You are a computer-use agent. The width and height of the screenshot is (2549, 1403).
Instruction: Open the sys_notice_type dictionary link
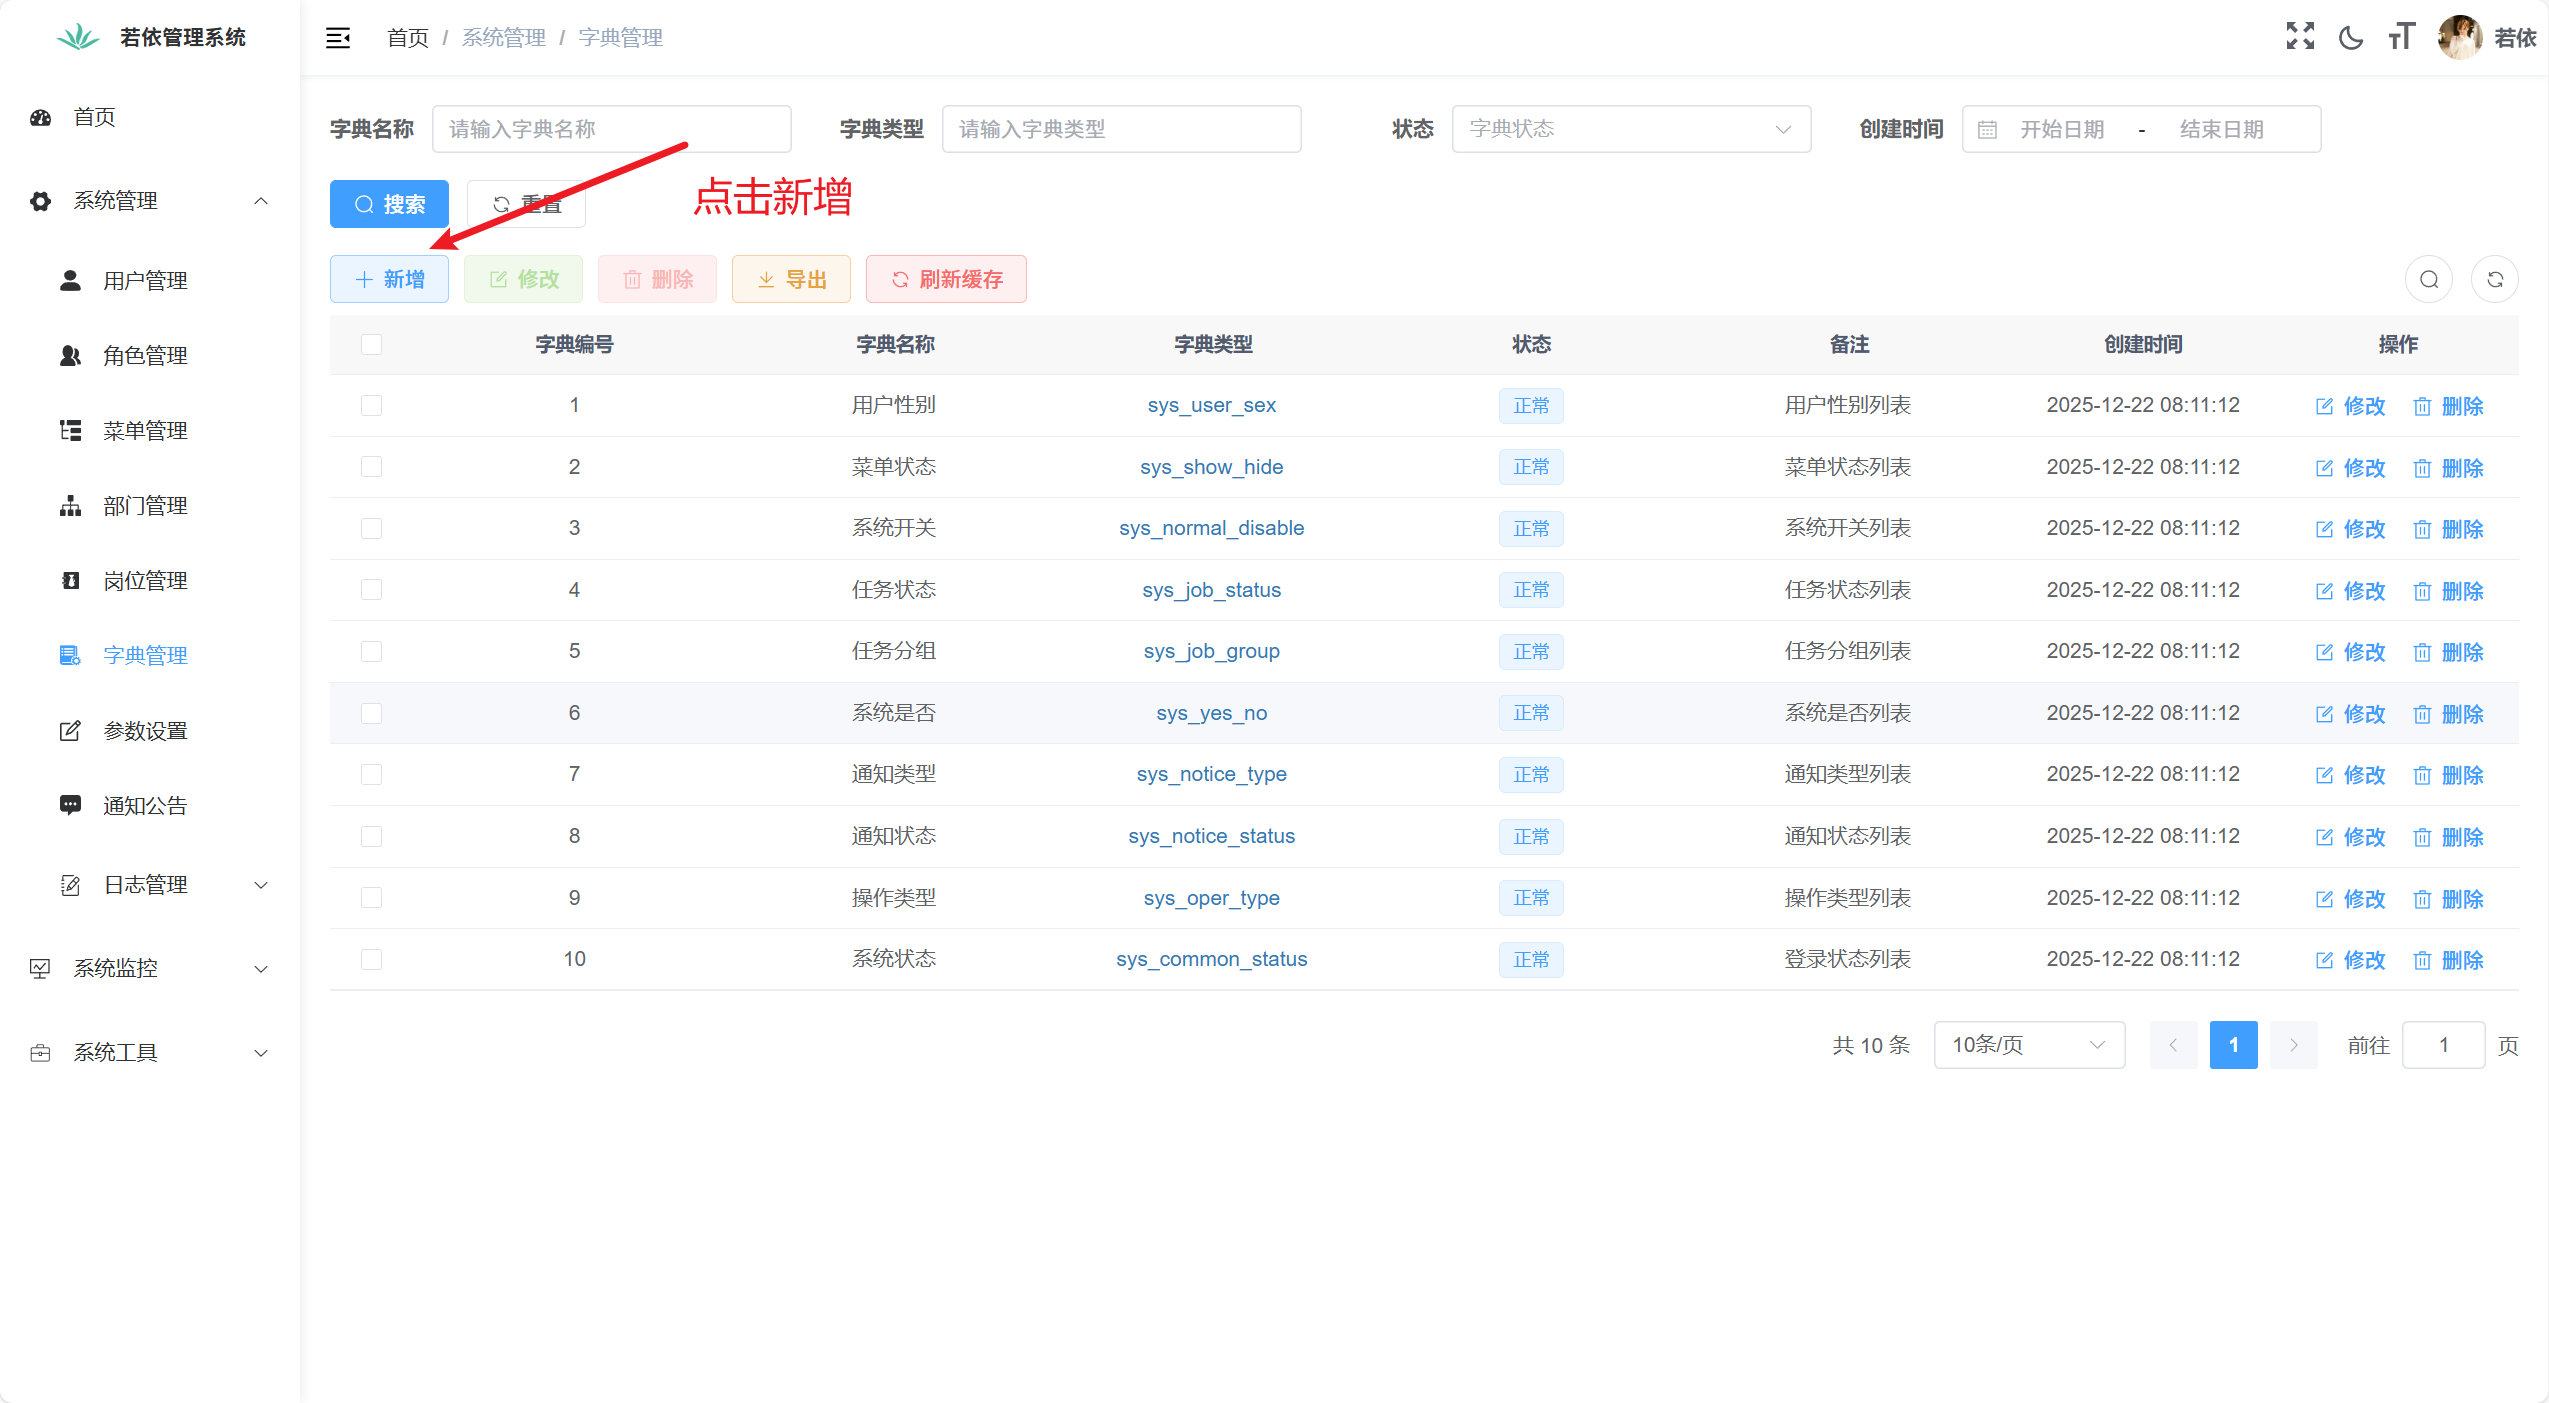(x=1211, y=774)
